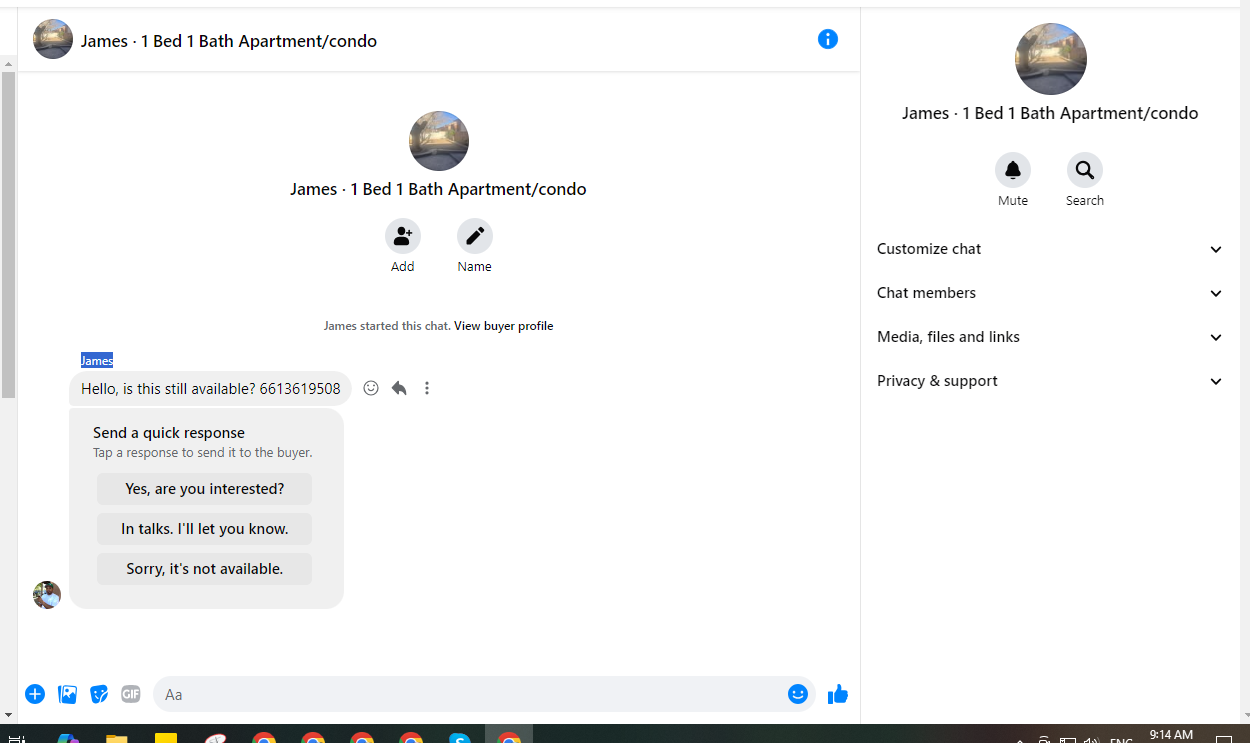Click the left scrollbar down arrow
This screenshot has height=743, width=1250.
tap(8, 716)
